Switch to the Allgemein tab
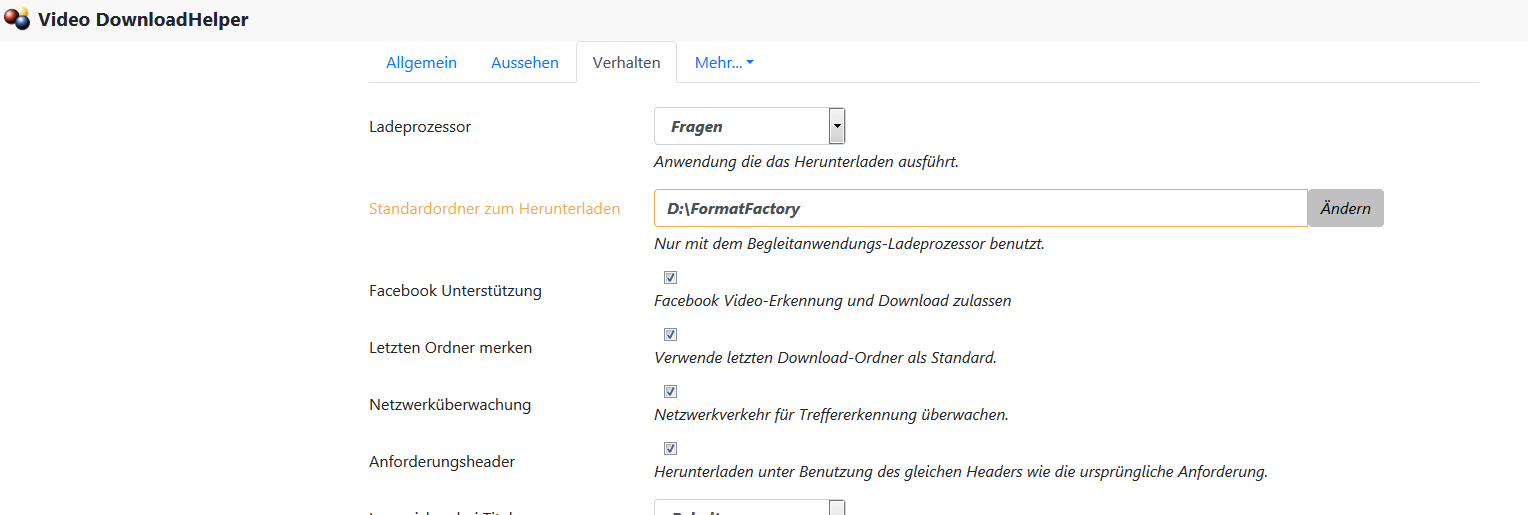The height and width of the screenshot is (515, 1528). point(421,62)
